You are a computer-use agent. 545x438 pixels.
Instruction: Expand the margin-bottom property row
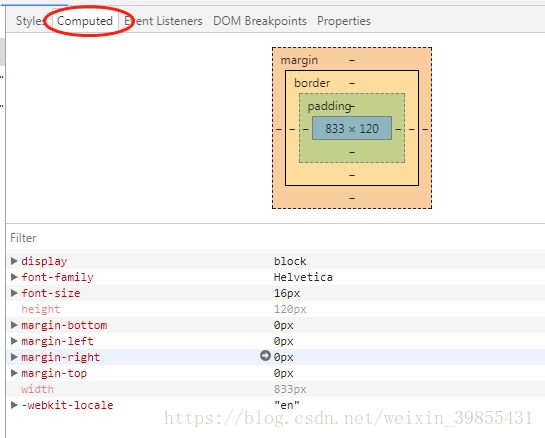(14, 325)
